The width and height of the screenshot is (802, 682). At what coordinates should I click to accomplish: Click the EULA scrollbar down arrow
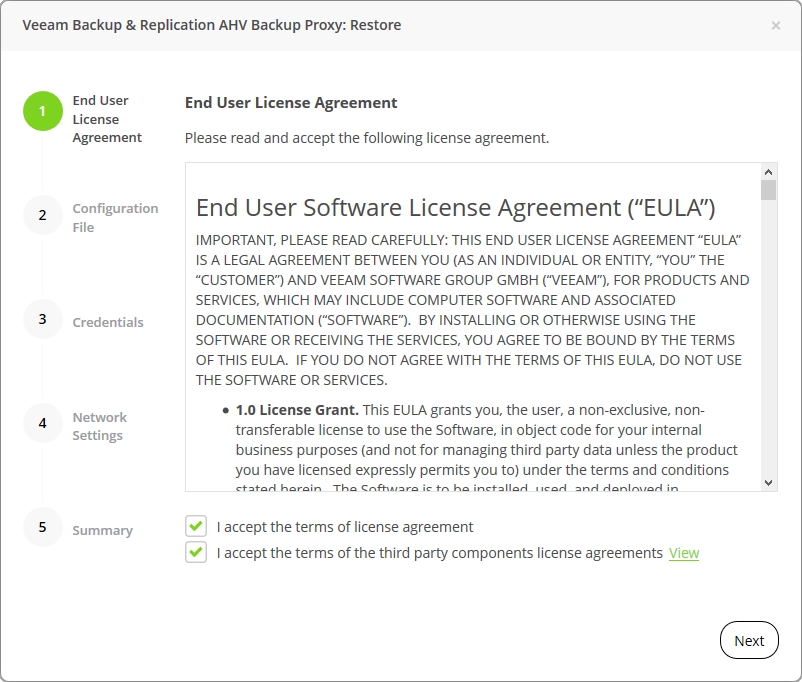[x=768, y=482]
